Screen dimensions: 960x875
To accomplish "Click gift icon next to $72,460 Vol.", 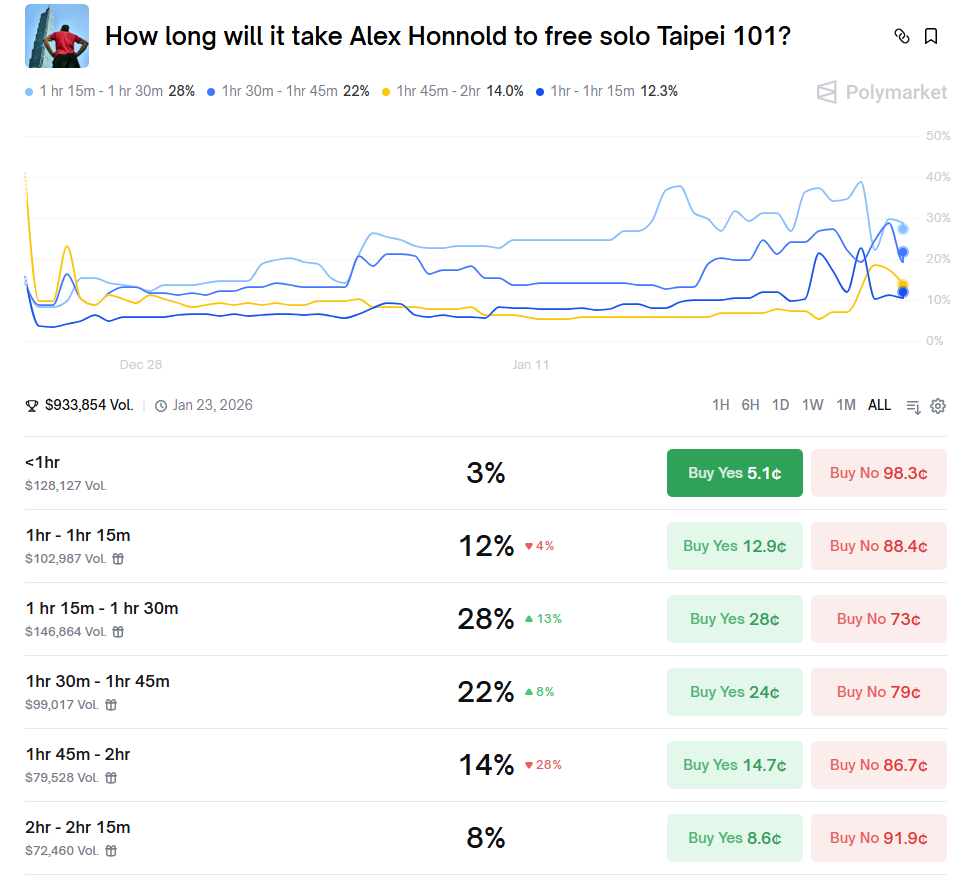I will [111, 851].
